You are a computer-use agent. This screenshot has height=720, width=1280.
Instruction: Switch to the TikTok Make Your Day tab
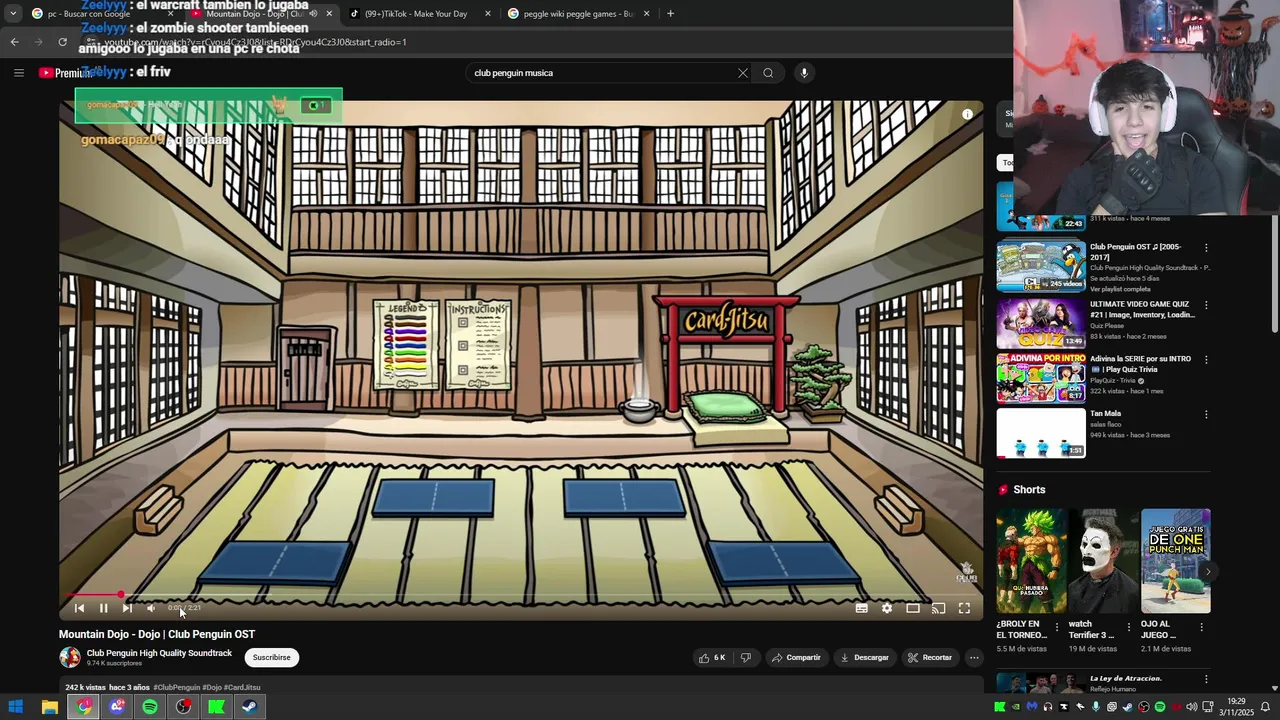pos(420,14)
